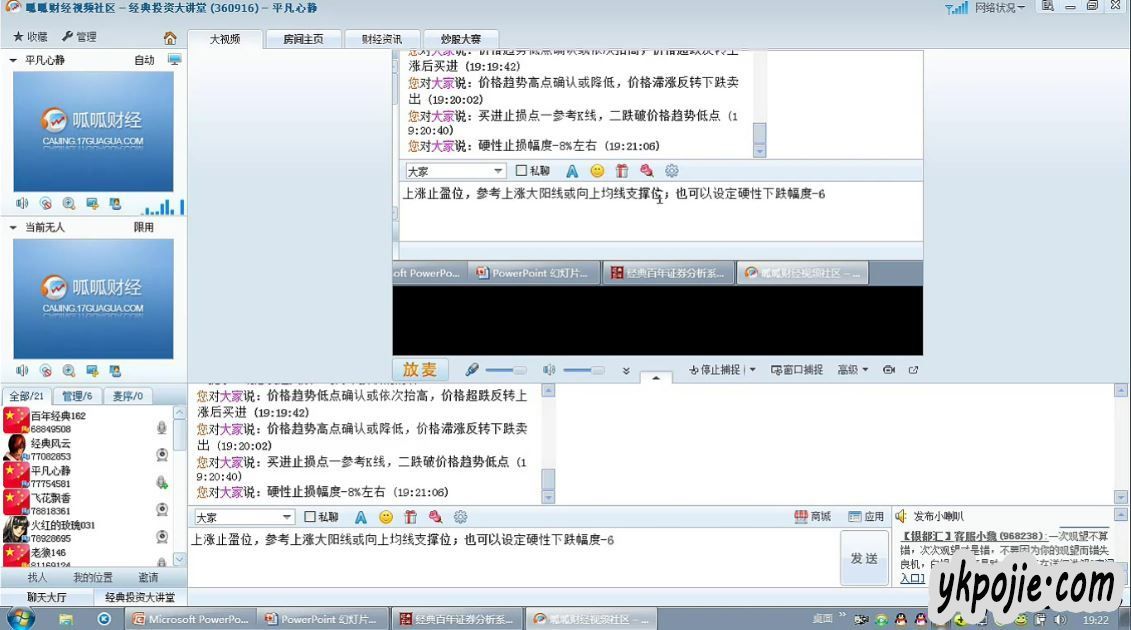Viewport: 1131px width, 630px height.
Task: Open the 大家 recipient dropdown in bottom chat
Action: pos(286,517)
